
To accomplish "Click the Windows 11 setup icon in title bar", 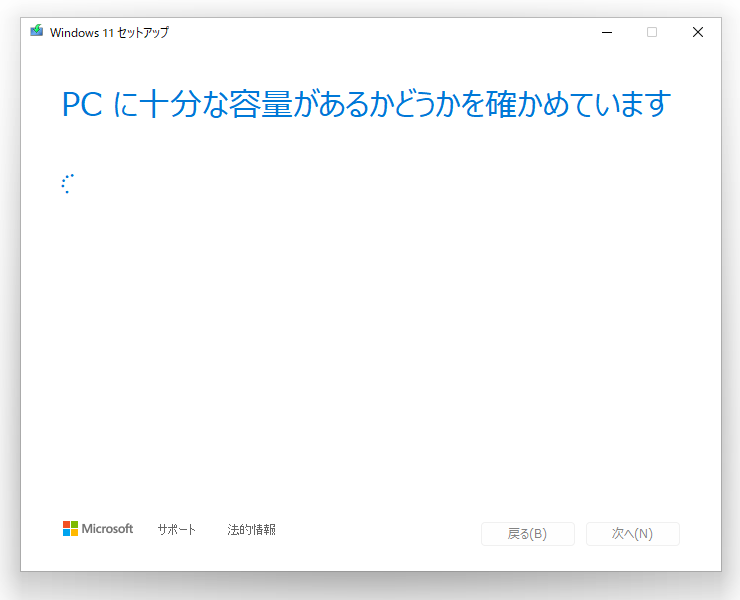I will [37, 31].
